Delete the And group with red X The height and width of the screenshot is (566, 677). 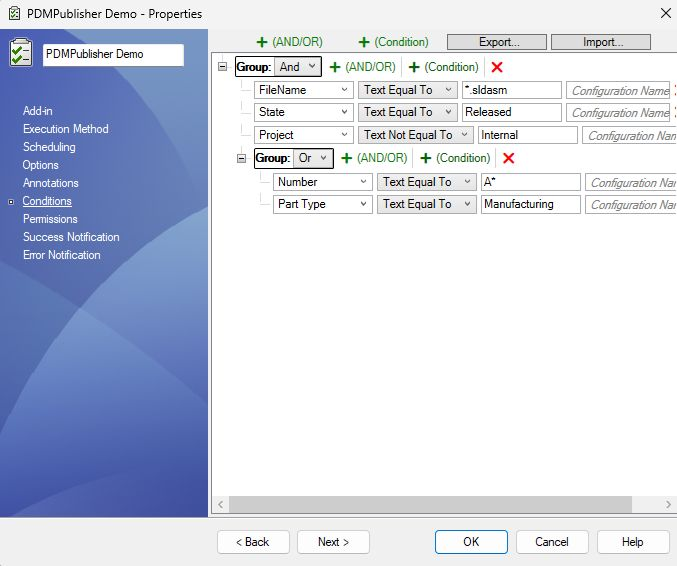click(x=497, y=67)
